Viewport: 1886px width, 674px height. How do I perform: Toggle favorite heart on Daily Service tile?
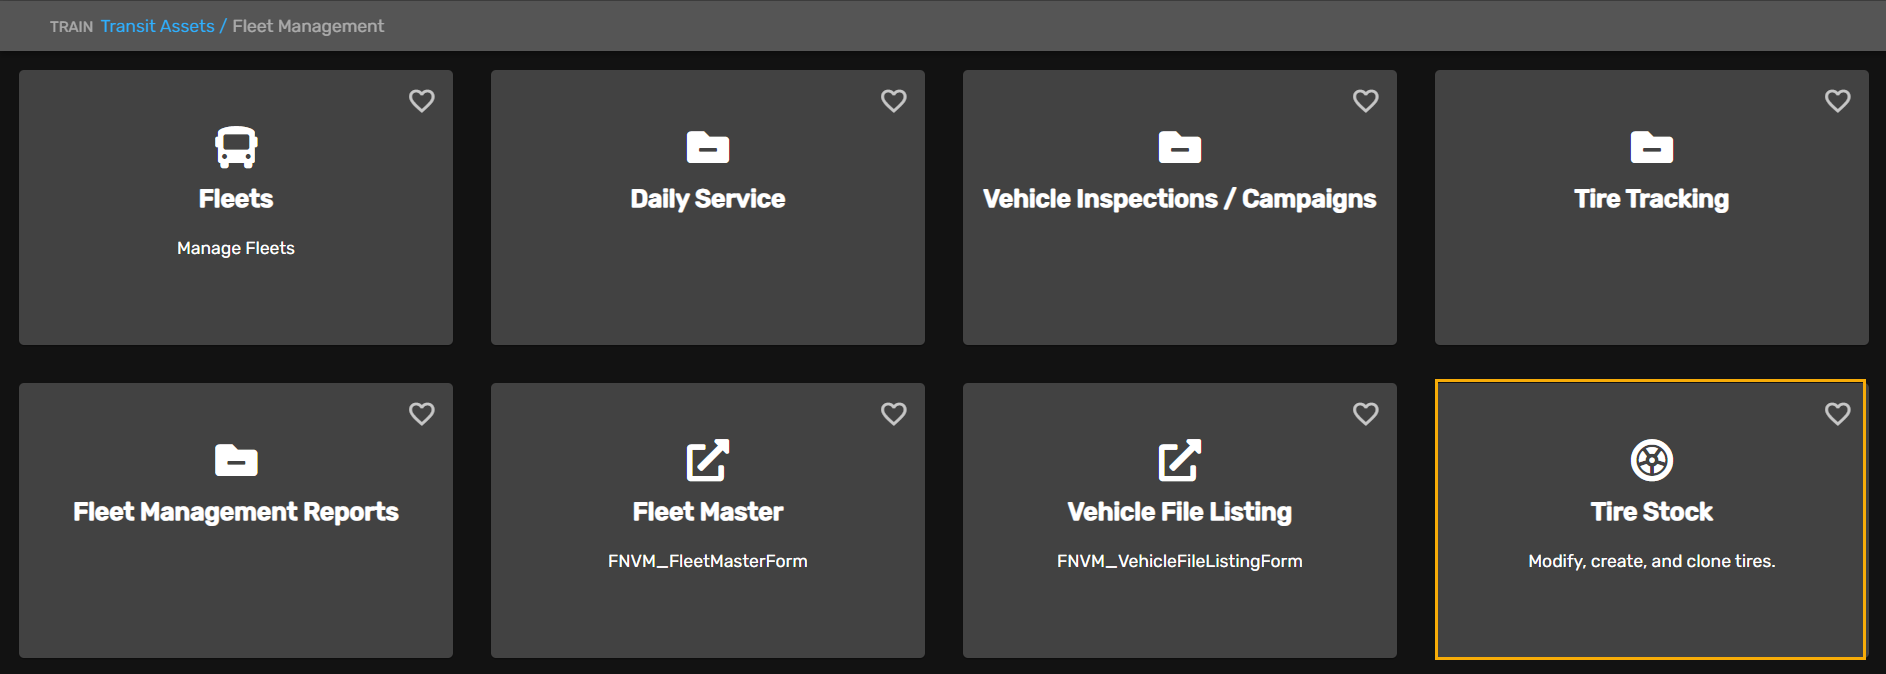(x=894, y=101)
